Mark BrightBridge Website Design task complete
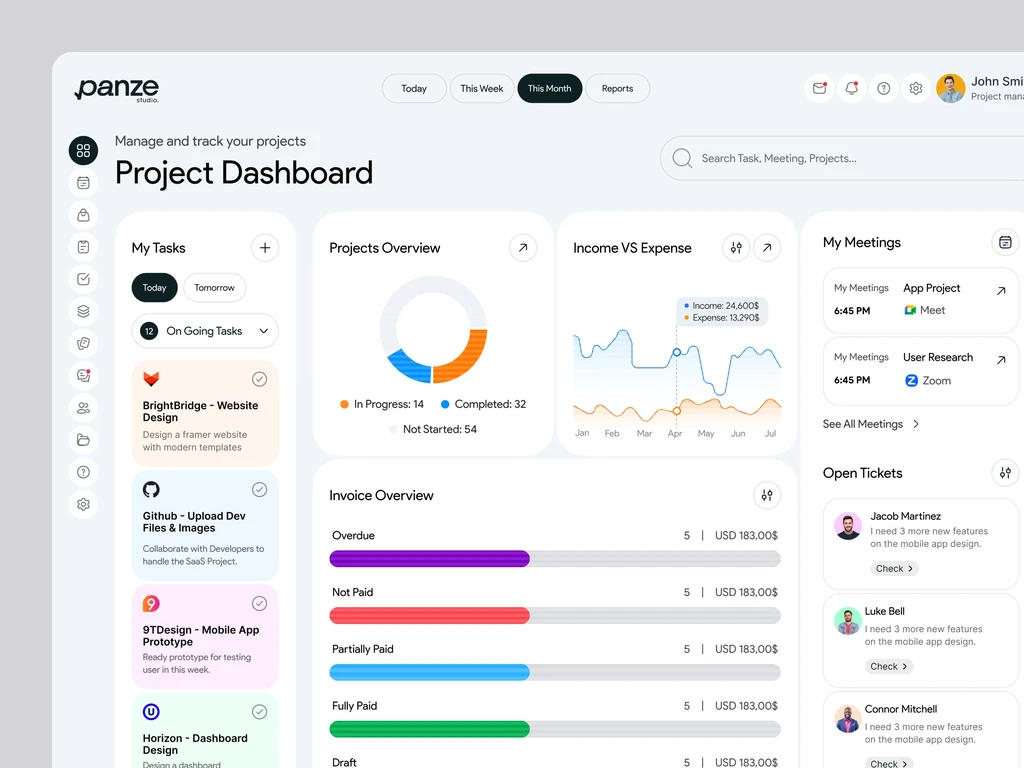This screenshot has width=1024, height=768. coord(259,379)
